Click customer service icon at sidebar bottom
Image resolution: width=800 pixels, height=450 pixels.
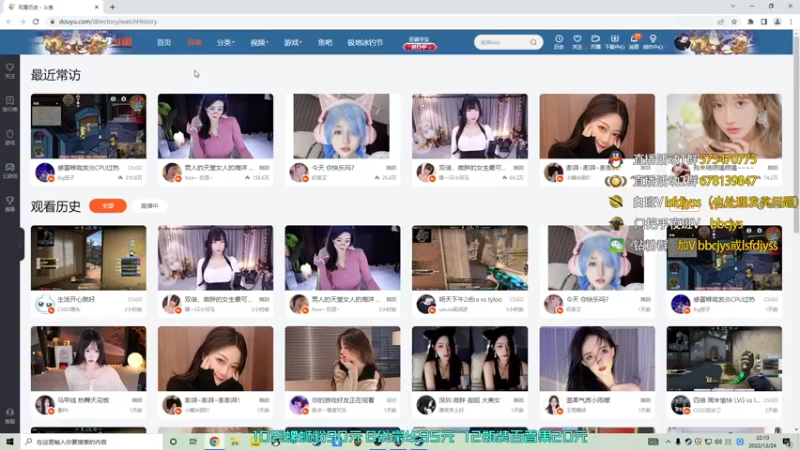(x=10, y=416)
